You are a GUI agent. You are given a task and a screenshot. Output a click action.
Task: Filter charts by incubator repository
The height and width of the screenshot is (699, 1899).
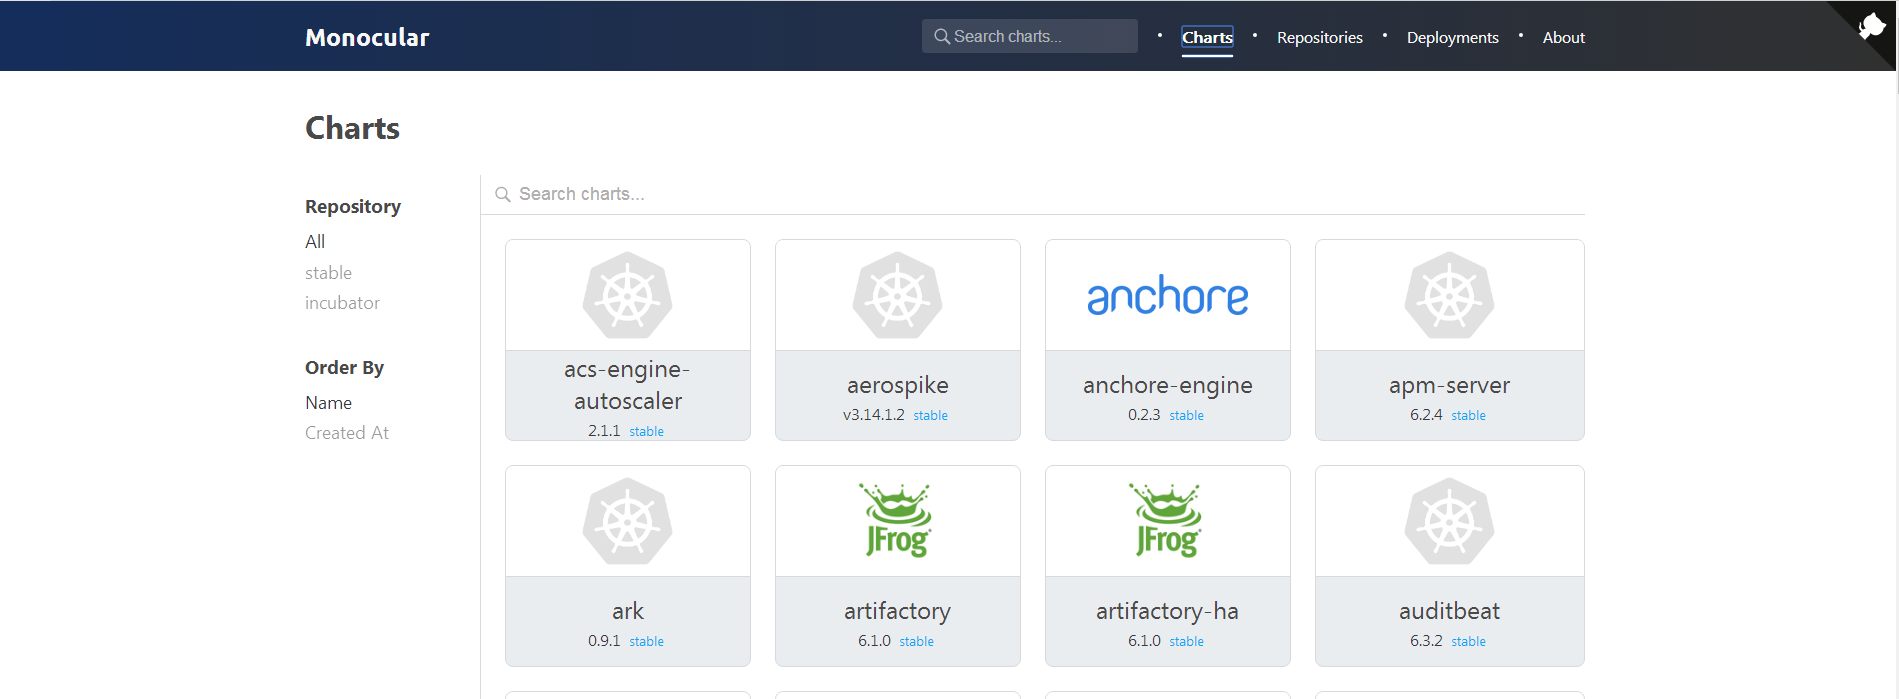coord(342,302)
